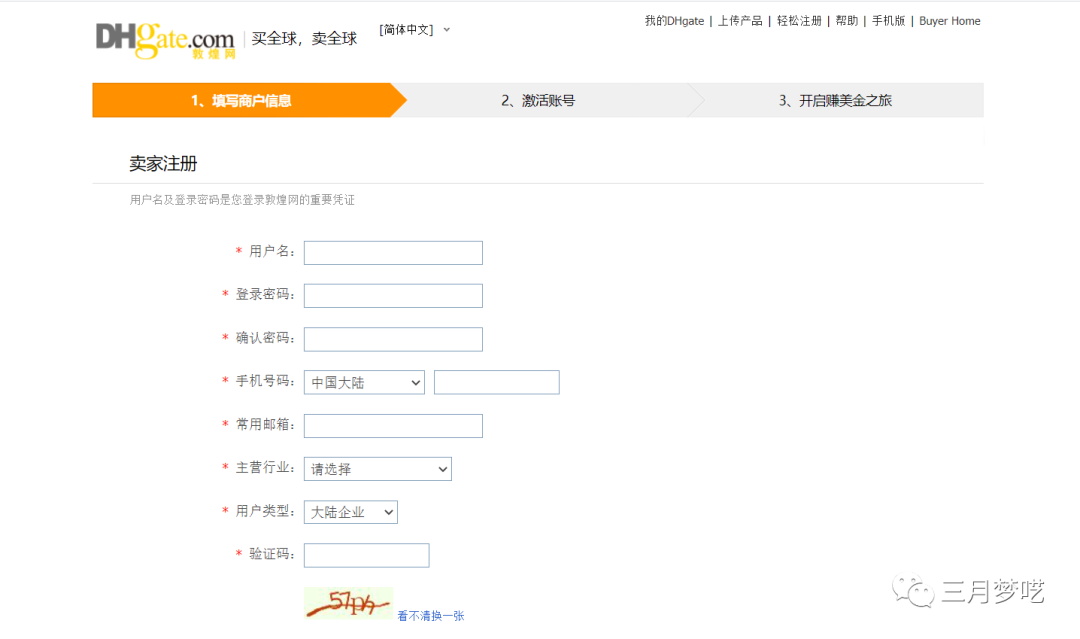This screenshot has height=639, width=1080.
Task: Open the 轻松注册 link
Action: [799, 21]
